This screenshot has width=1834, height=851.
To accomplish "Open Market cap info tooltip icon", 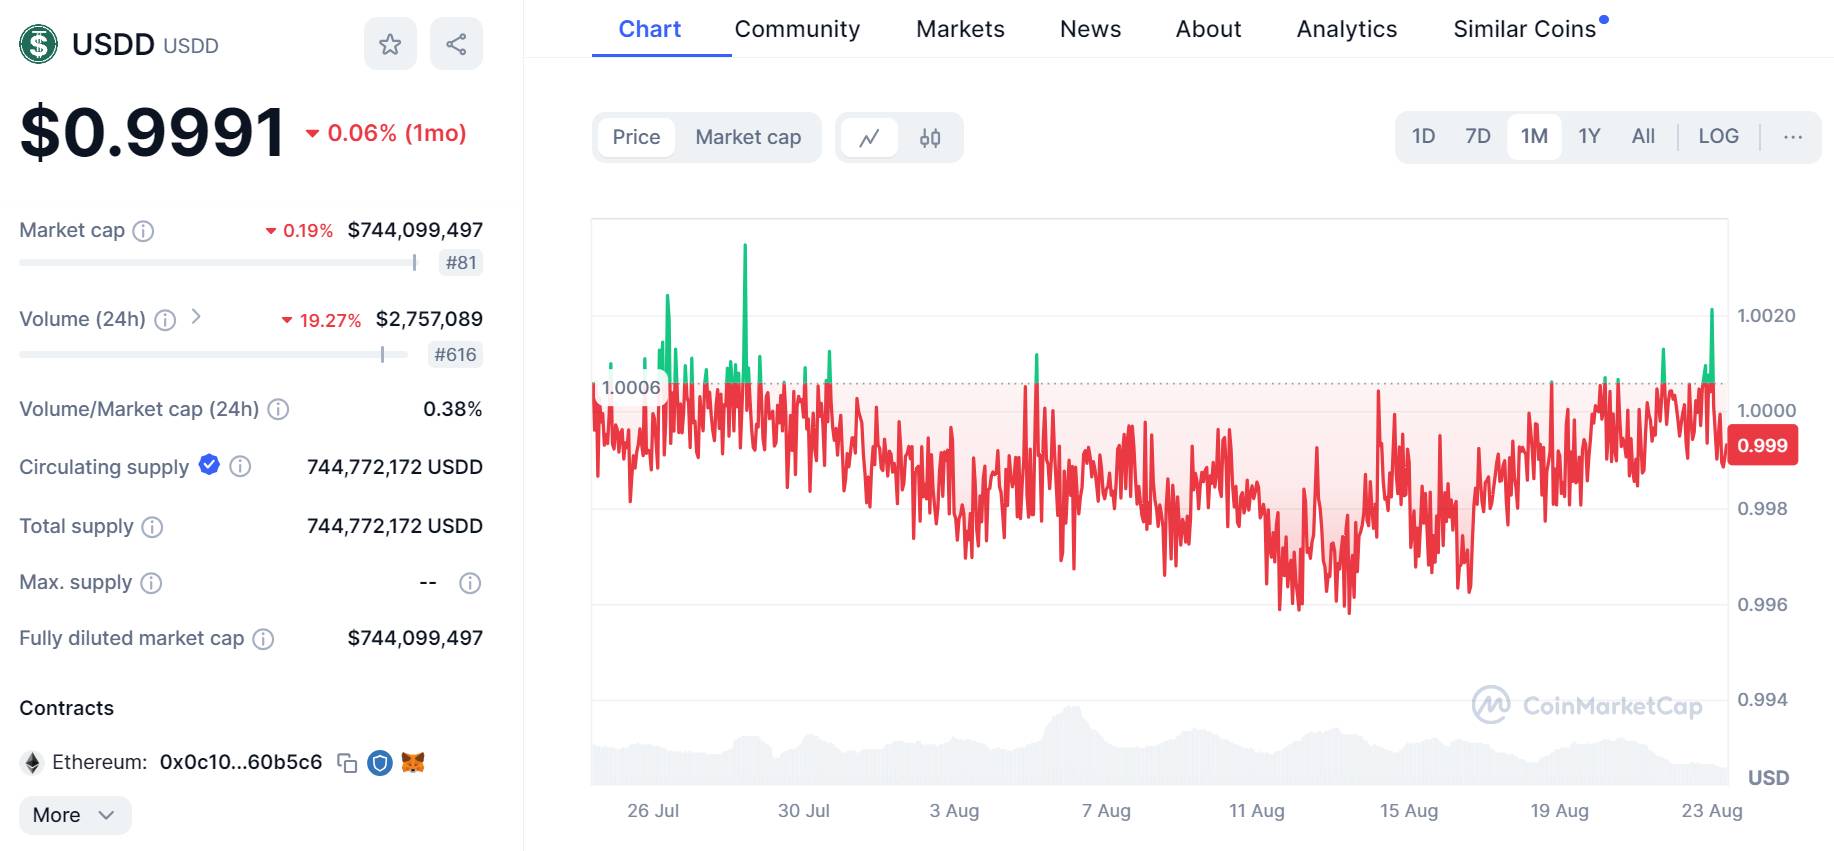I will pos(144,231).
